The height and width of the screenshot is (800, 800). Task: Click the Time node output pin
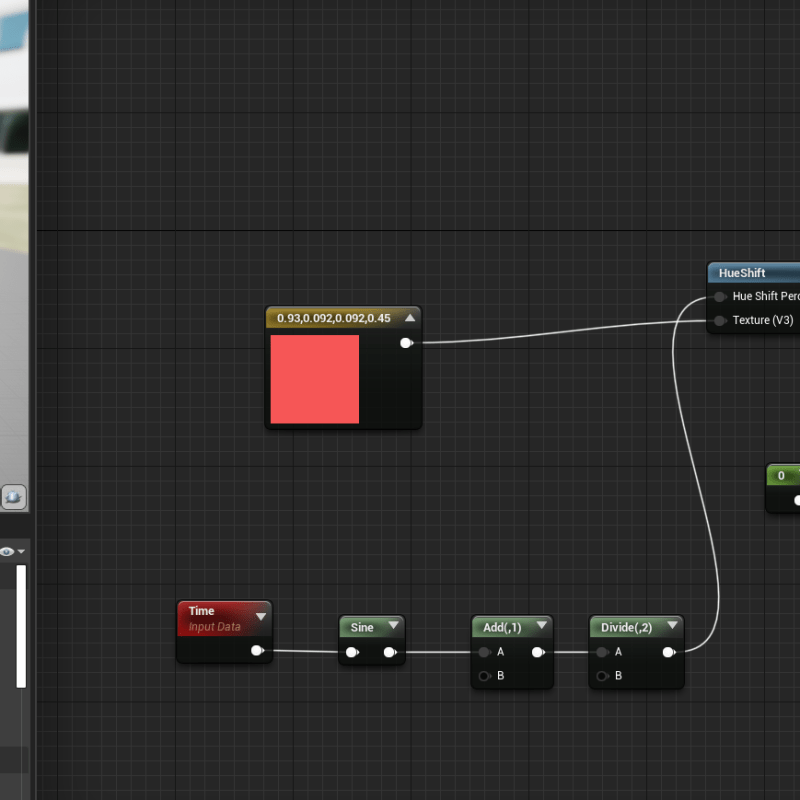257,651
